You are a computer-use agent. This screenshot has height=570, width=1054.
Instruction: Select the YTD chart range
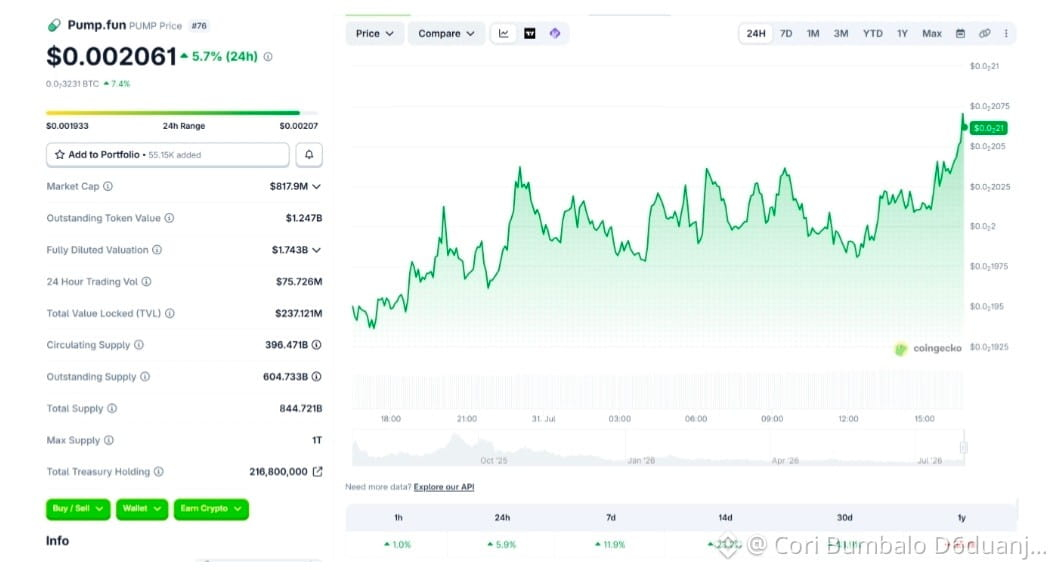point(873,34)
